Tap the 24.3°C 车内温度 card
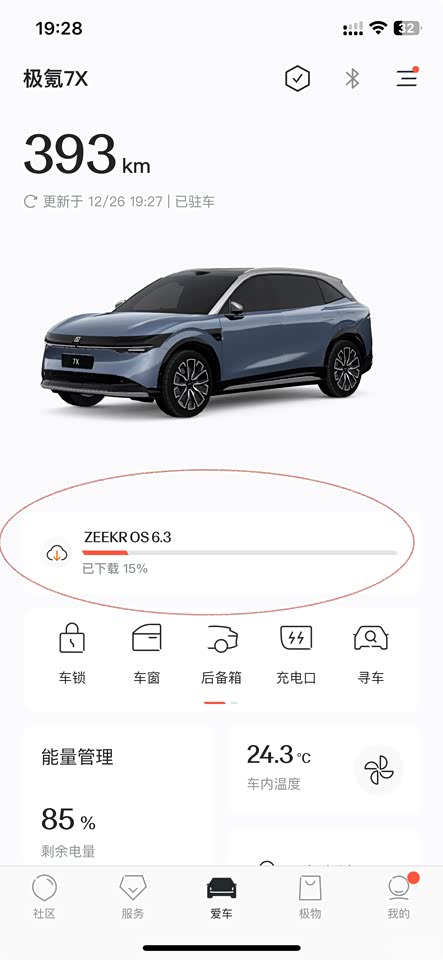Image resolution: width=443 pixels, height=960 pixels. [323, 770]
